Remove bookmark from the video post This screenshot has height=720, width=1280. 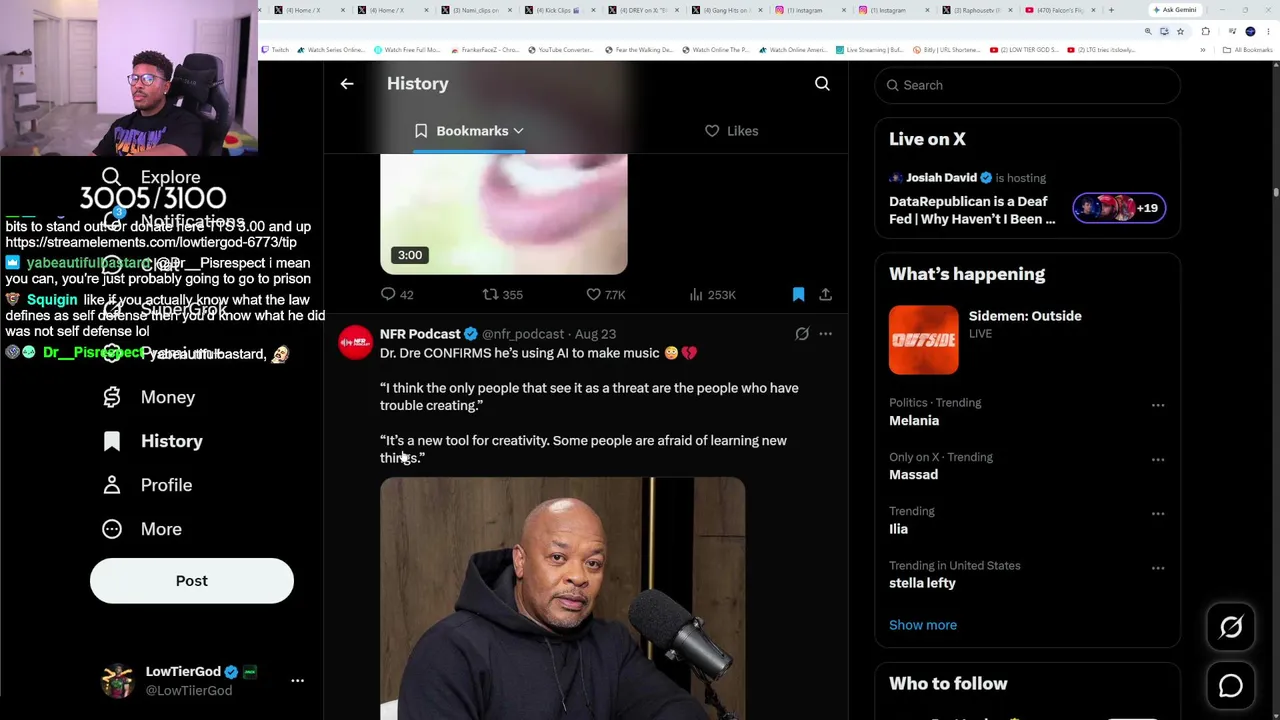click(x=798, y=294)
